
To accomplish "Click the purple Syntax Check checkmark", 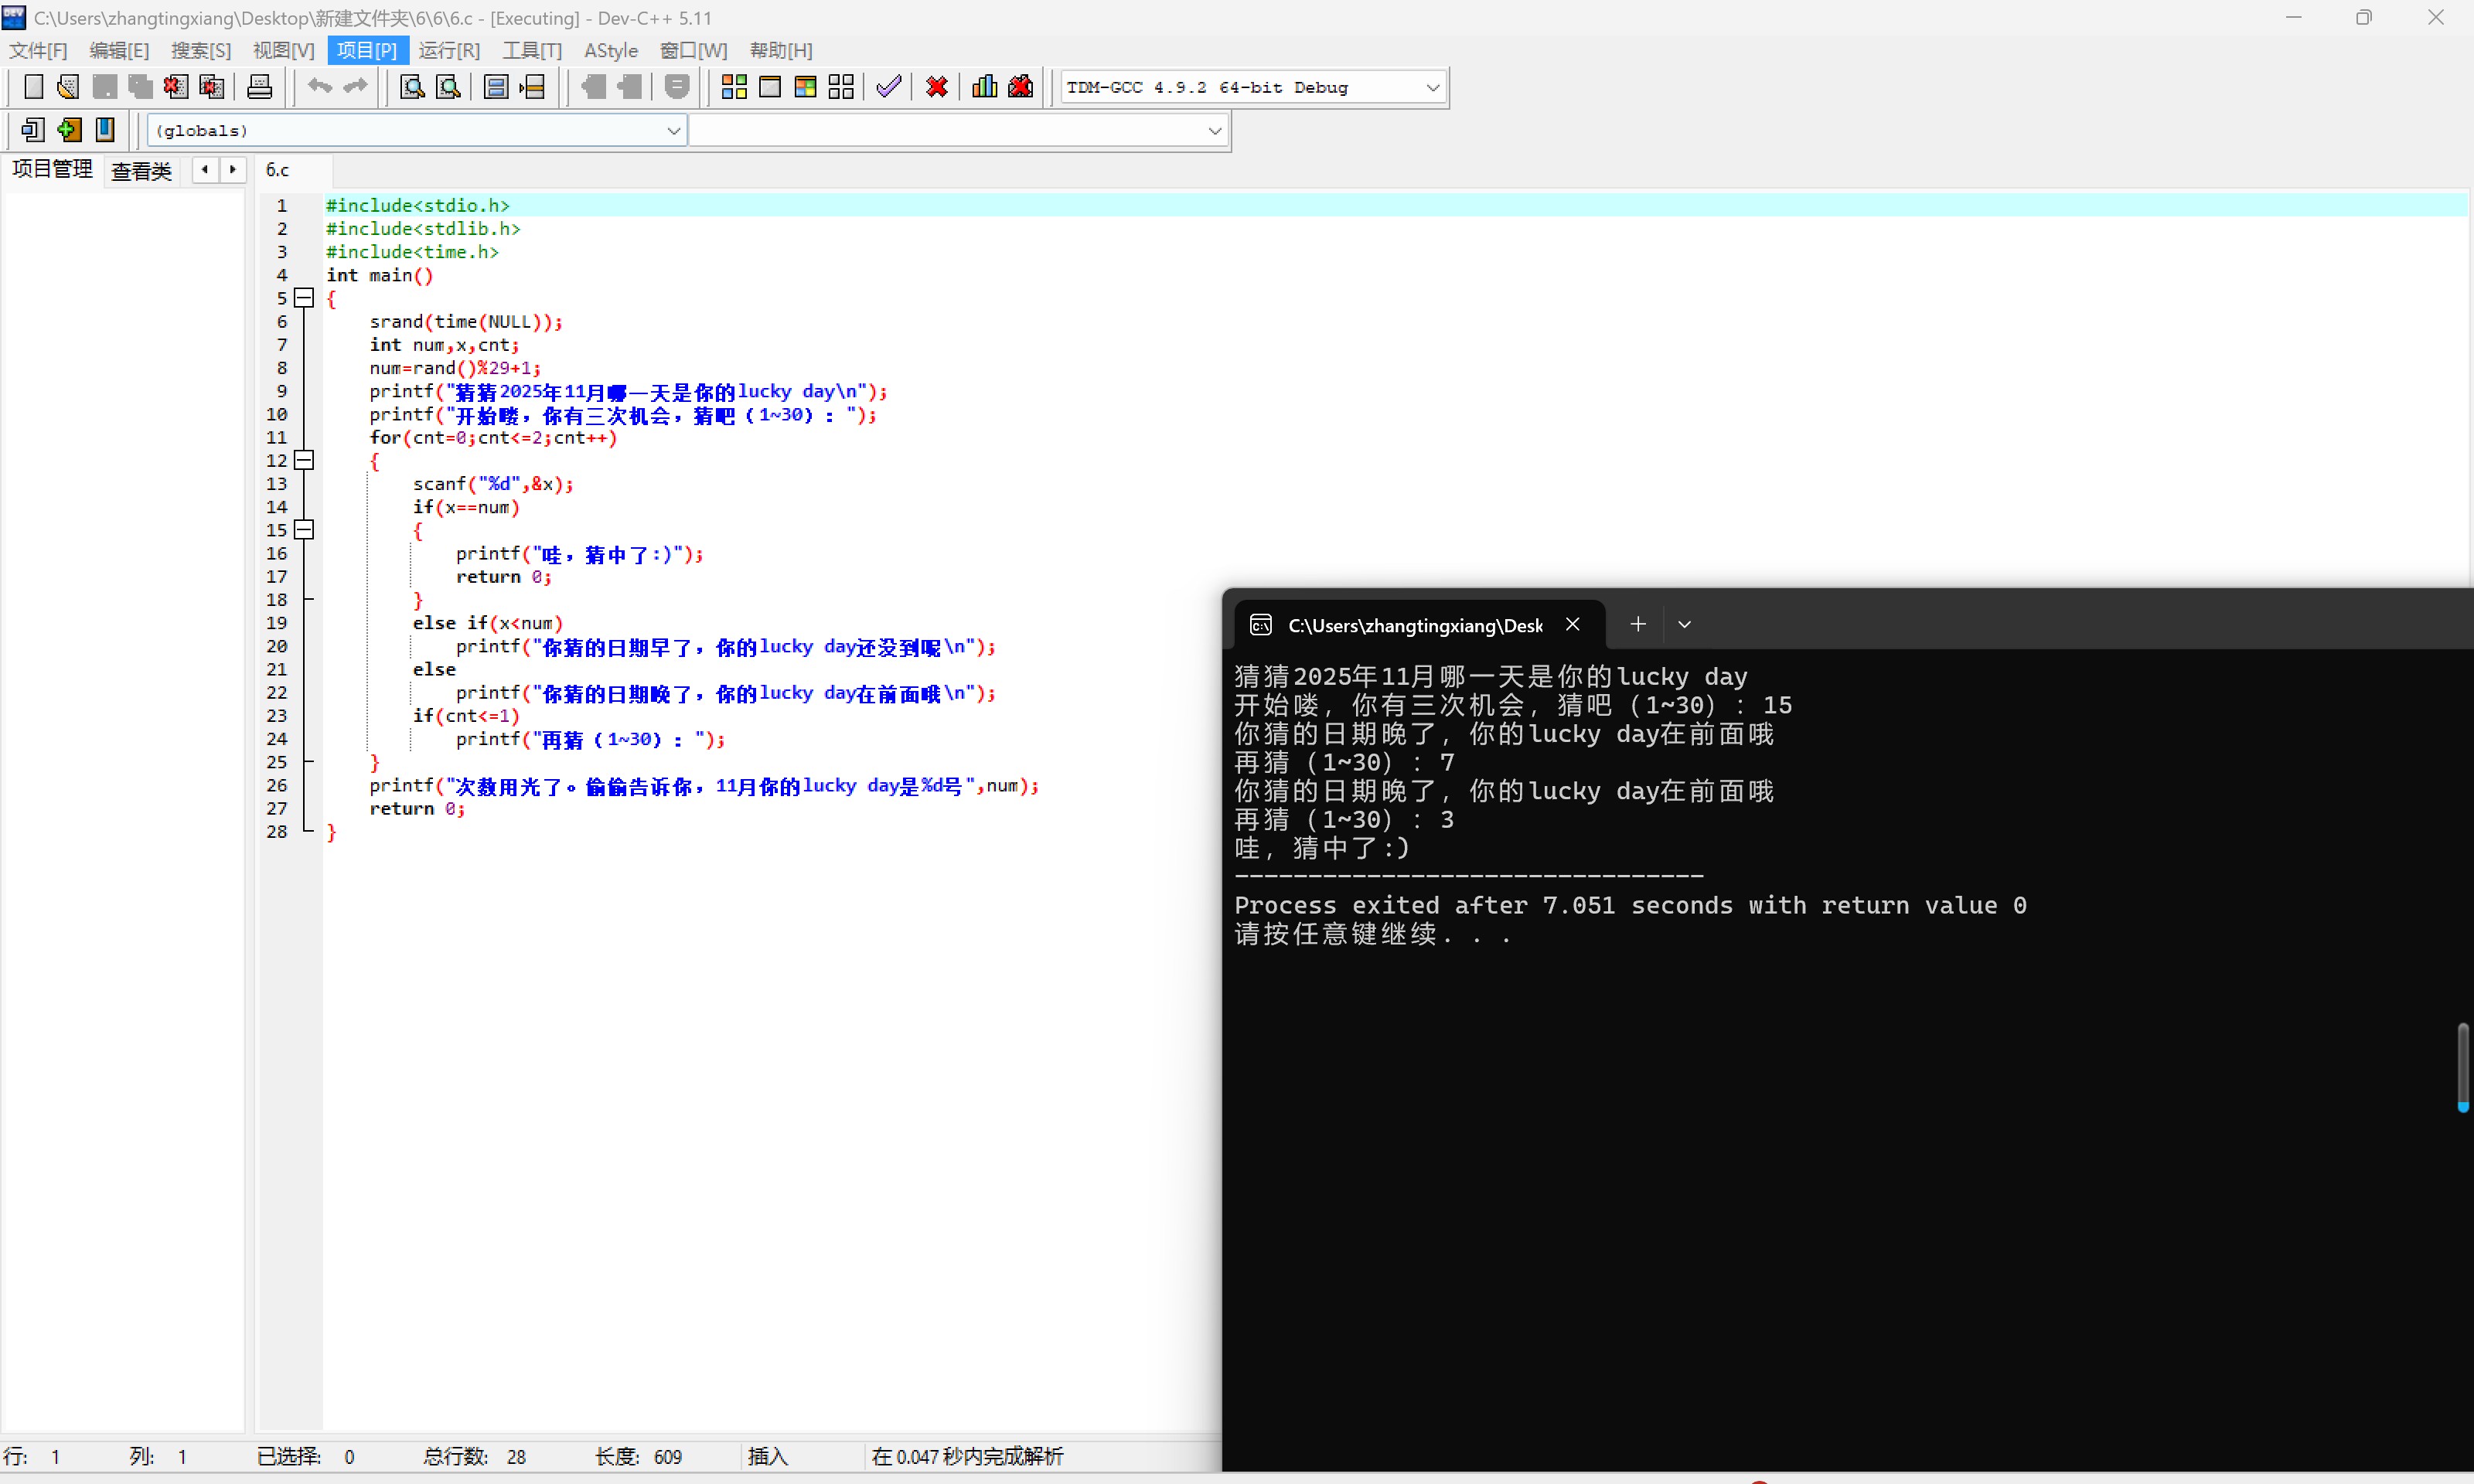I will (888, 87).
